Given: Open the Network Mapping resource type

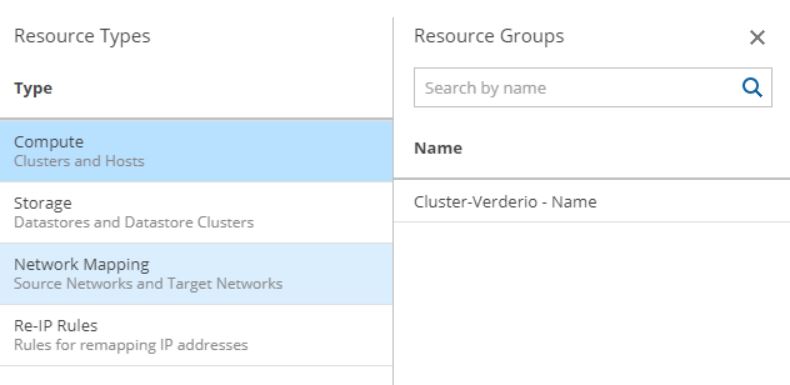Looking at the screenshot, I should (x=196, y=274).
